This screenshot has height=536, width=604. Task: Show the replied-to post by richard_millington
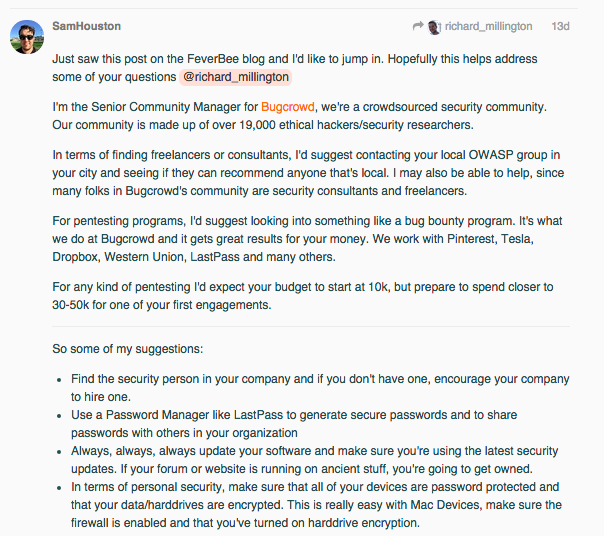pos(488,26)
